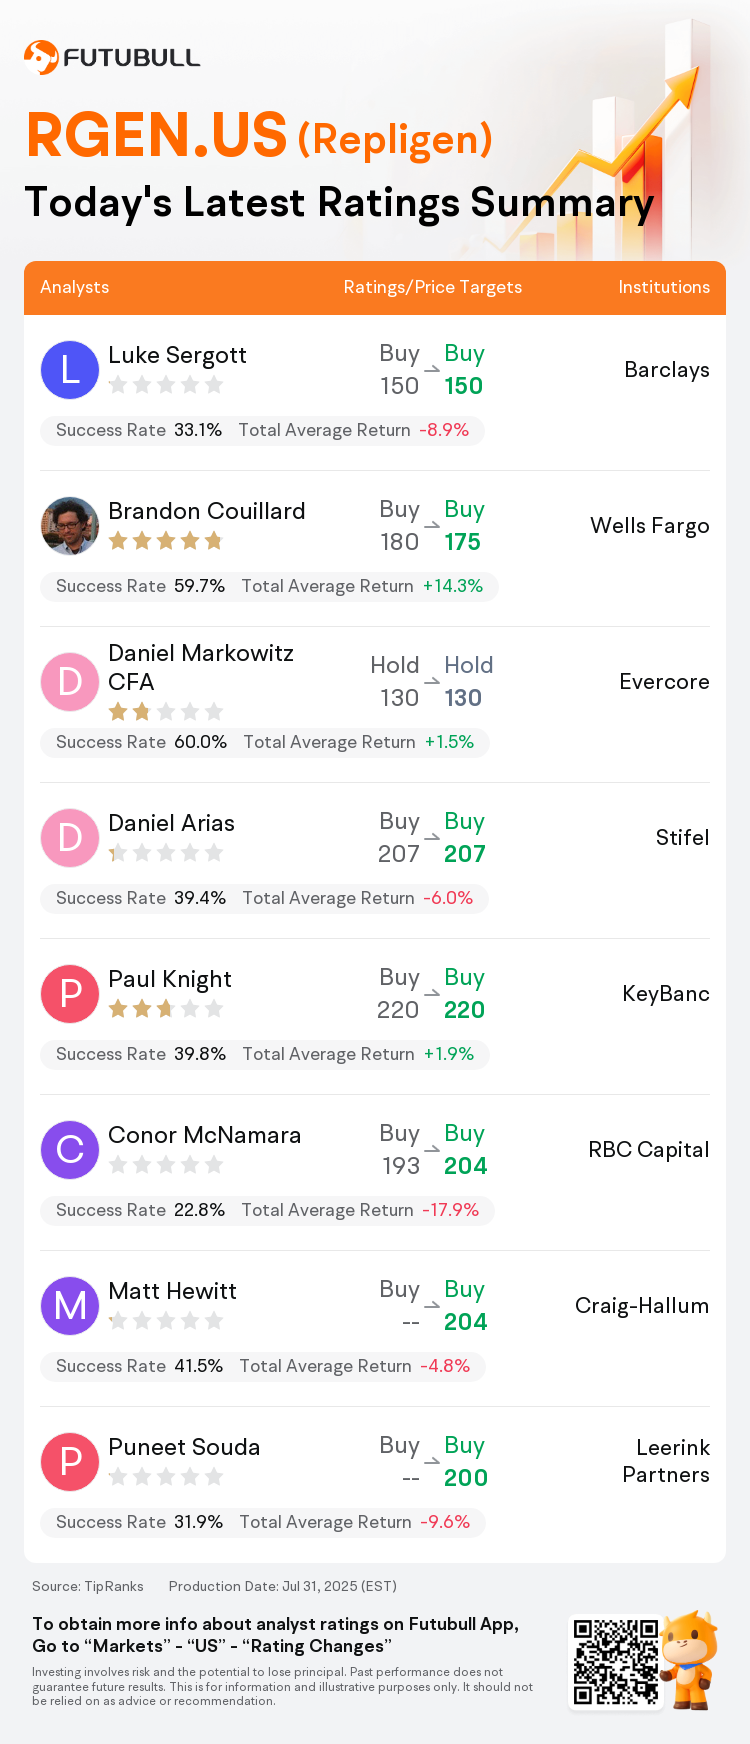The height and width of the screenshot is (1744, 750).
Task: Click Brandon Couillard's five-star rating
Action: 166,541
